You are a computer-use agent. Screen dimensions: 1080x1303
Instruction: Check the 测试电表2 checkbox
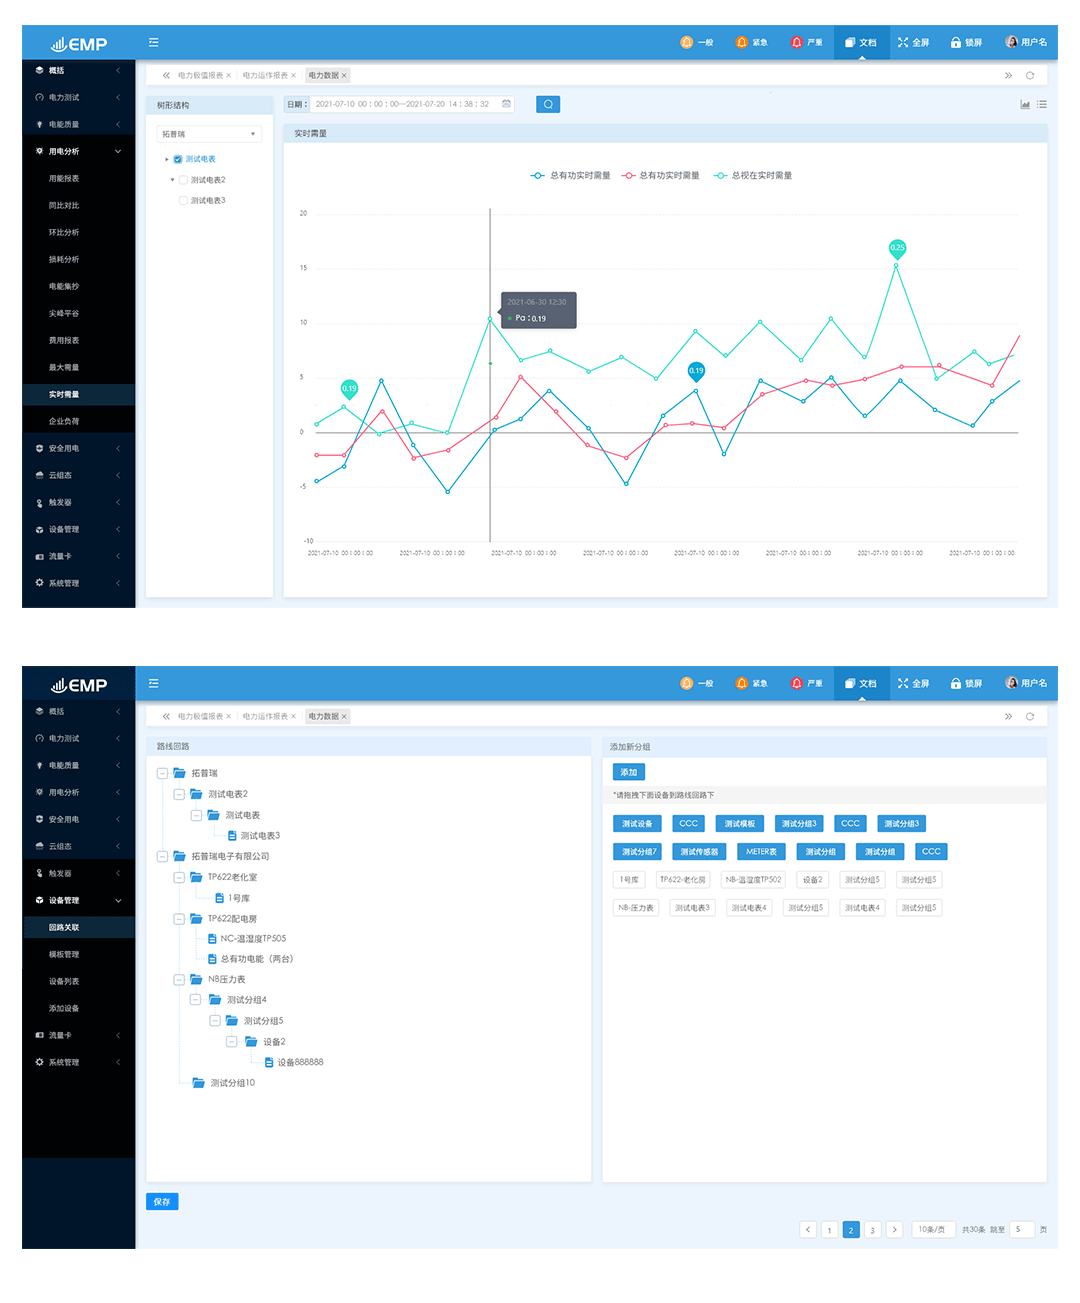click(x=183, y=180)
